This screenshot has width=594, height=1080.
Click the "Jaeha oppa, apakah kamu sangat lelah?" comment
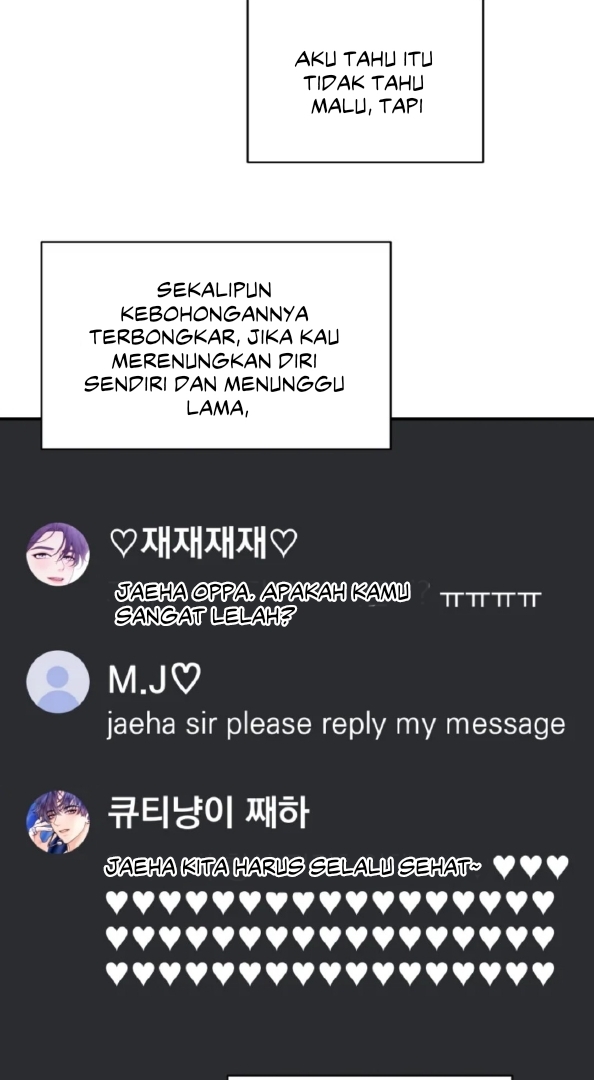click(263, 604)
